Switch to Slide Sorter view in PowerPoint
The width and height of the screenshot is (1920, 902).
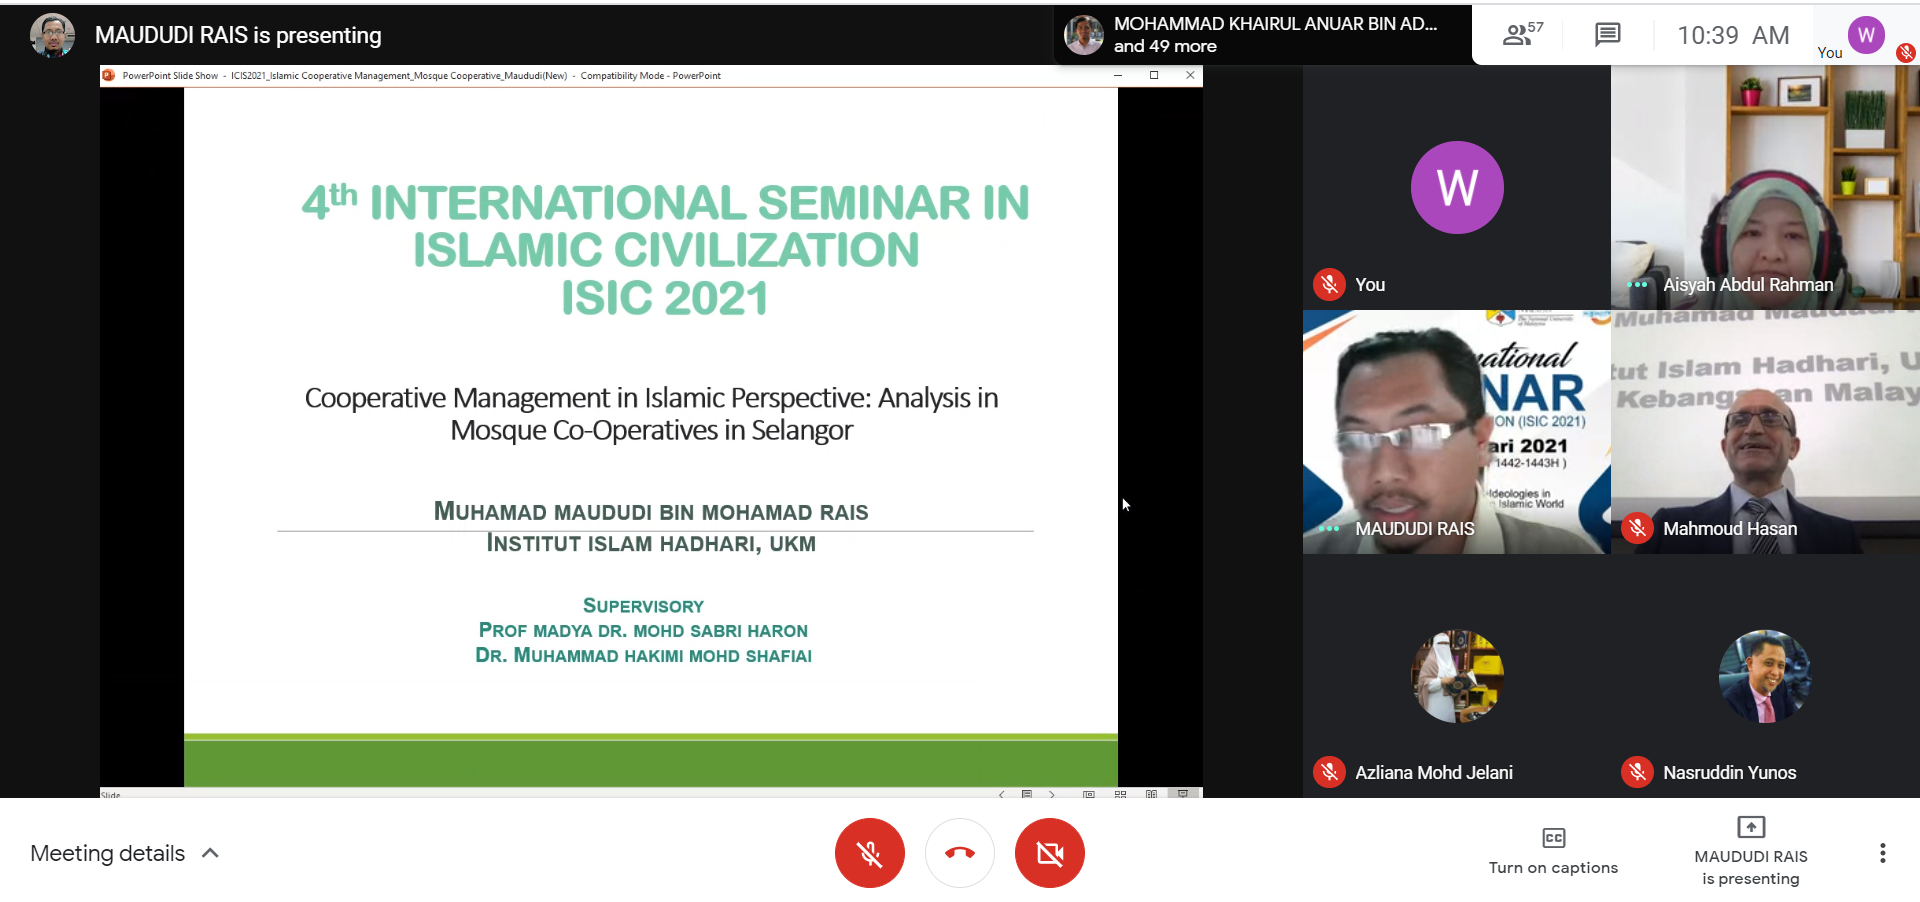(x=1120, y=794)
